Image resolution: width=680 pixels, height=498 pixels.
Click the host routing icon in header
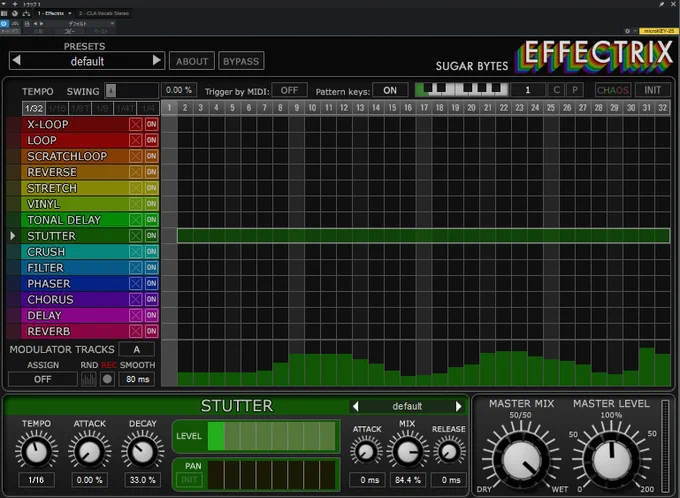[26, 13]
